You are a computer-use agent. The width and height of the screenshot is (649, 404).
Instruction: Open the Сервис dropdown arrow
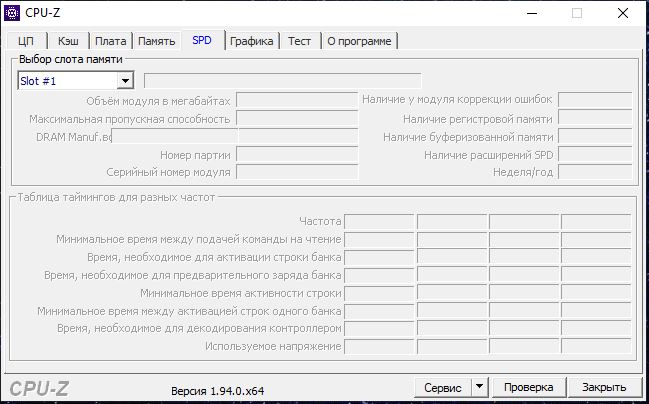[479, 387]
